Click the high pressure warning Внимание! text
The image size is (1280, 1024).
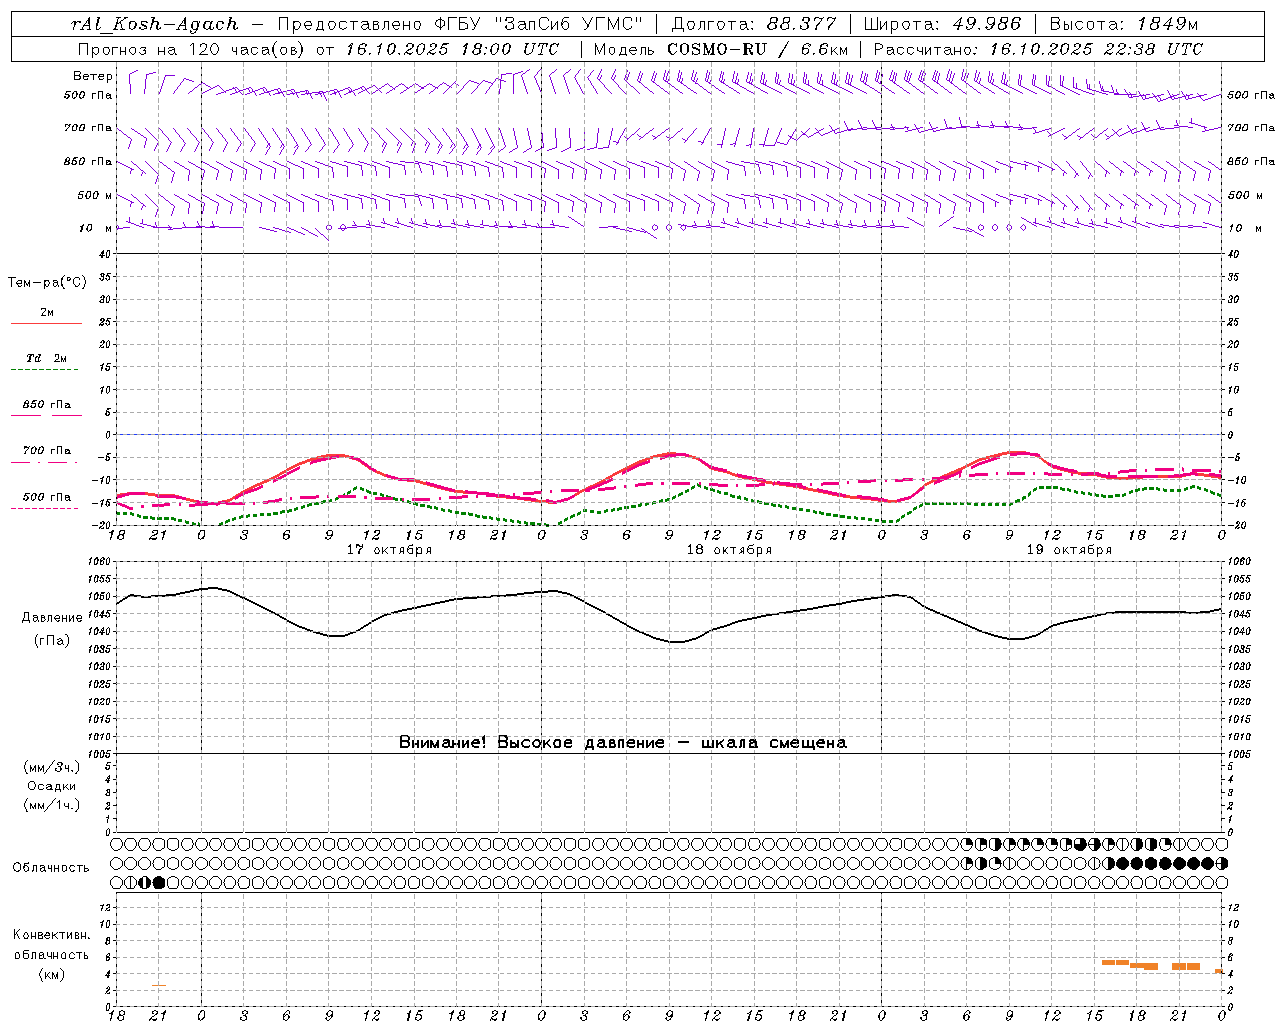(x=623, y=742)
